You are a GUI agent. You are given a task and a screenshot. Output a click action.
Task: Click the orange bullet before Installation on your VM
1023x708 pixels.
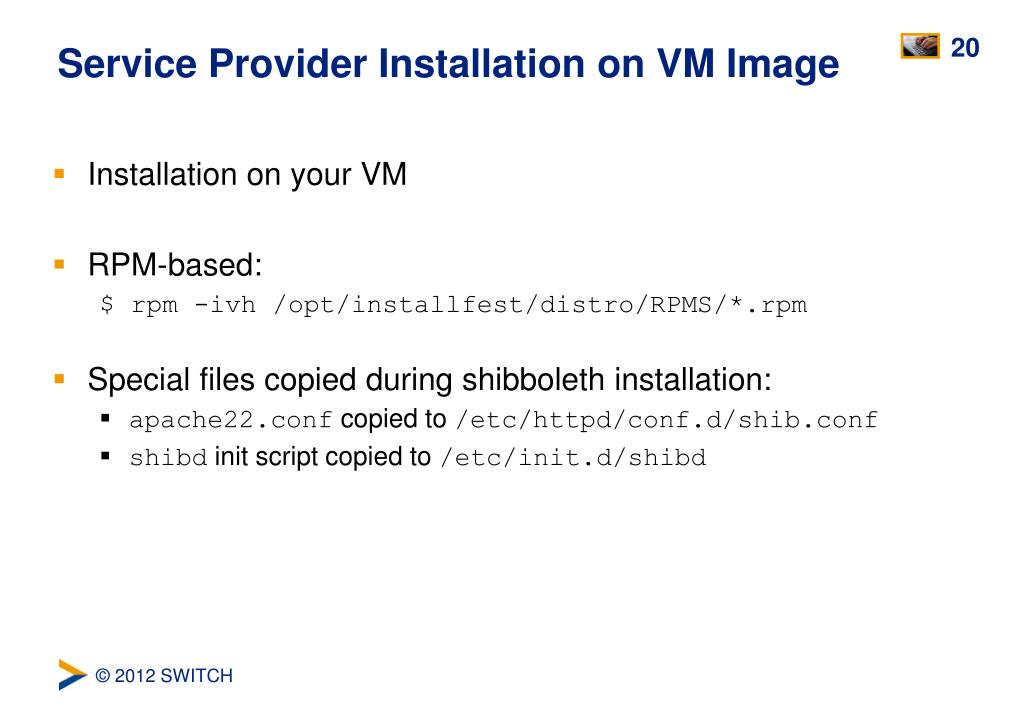tap(59, 174)
